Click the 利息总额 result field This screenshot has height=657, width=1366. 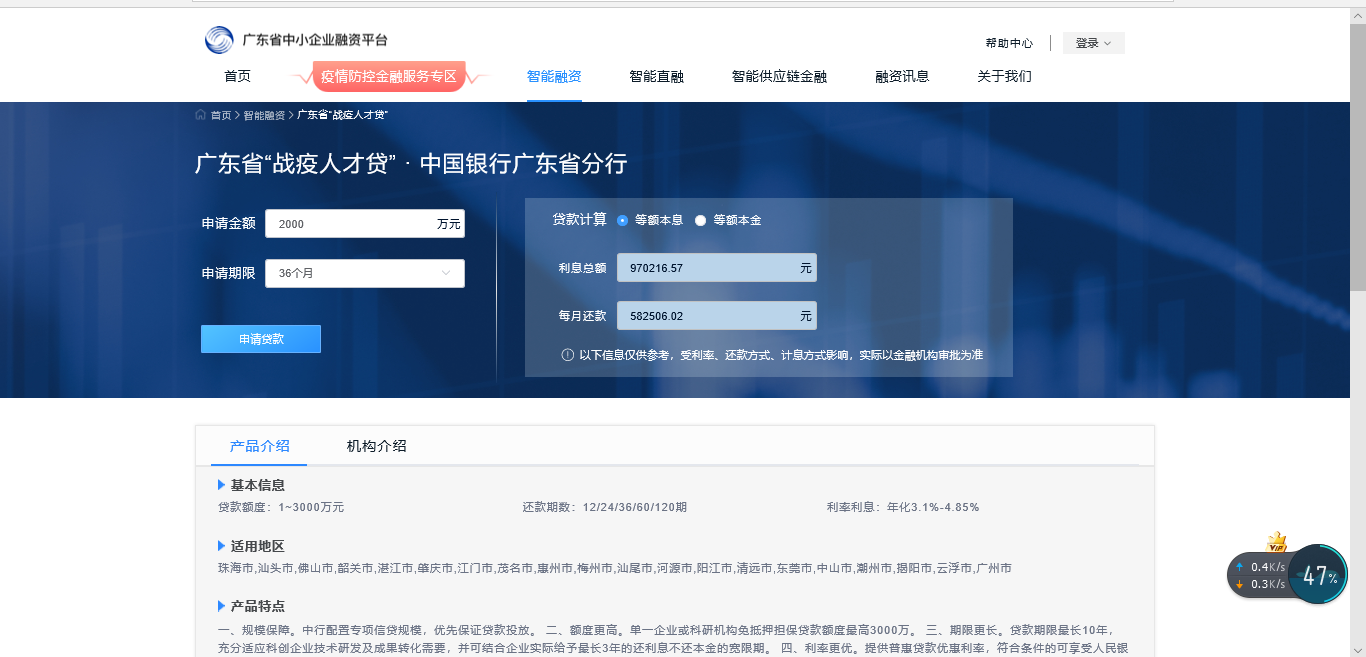coord(717,268)
